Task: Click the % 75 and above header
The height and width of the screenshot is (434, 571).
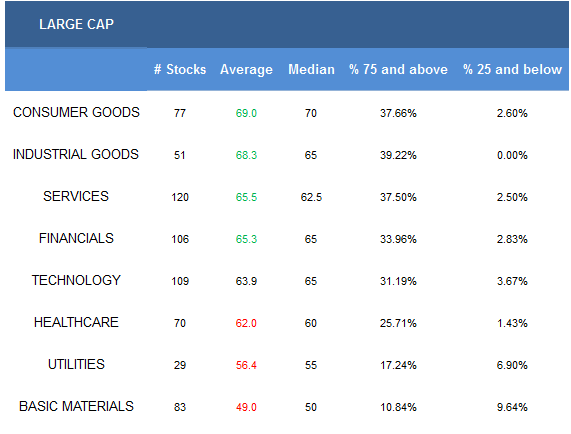Action: click(398, 69)
